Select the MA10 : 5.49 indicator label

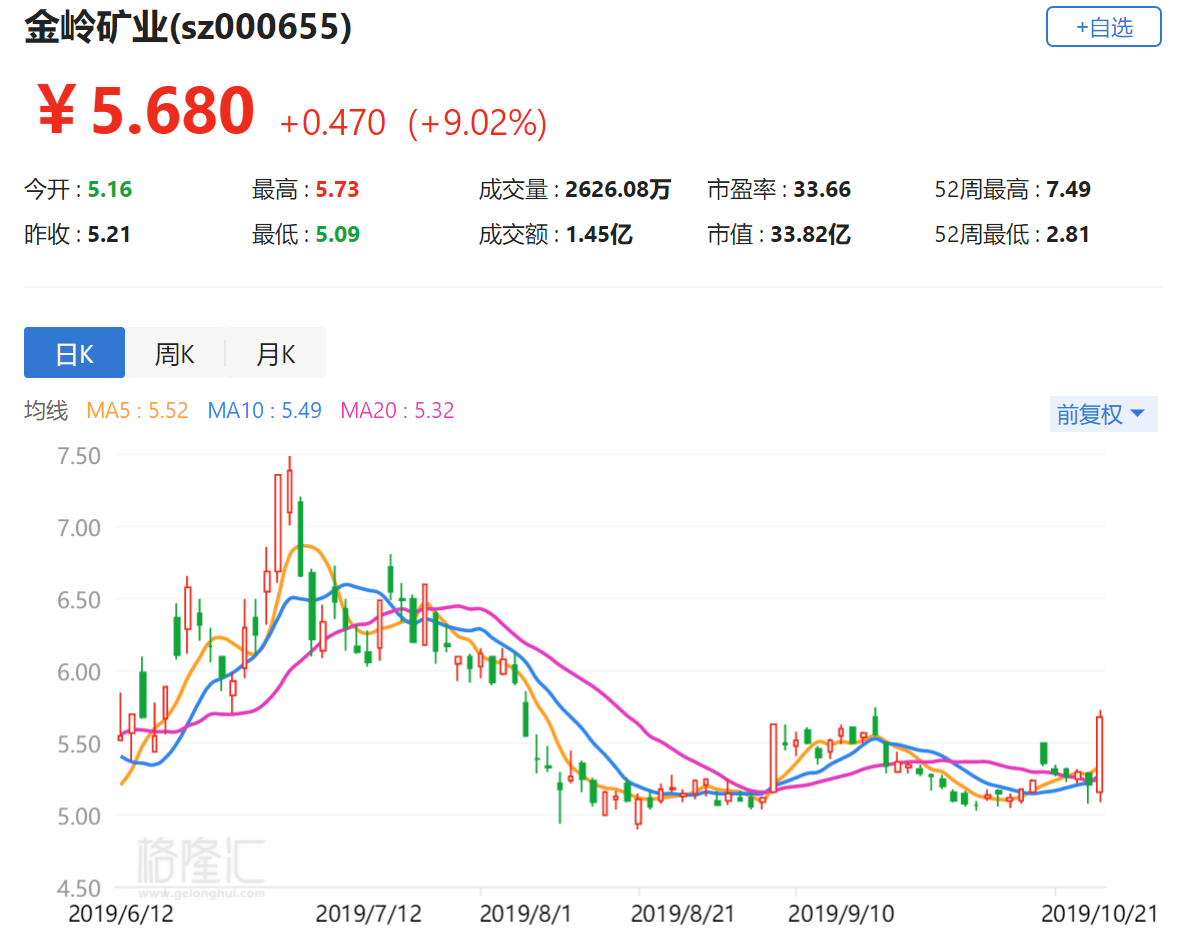pos(264,411)
